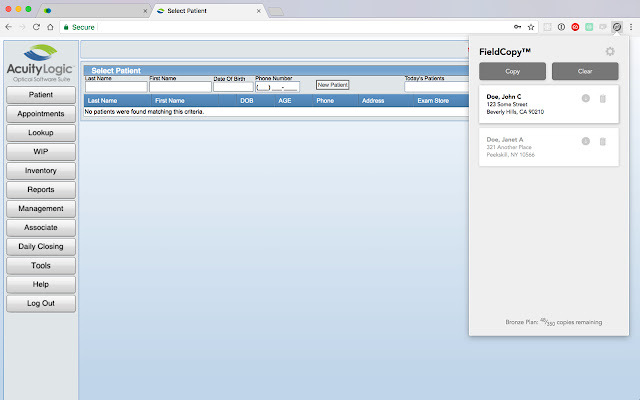The height and width of the screenshot is (400, 640).
Task: Open saved passwords key icon
Action: (x=517, y=27)
